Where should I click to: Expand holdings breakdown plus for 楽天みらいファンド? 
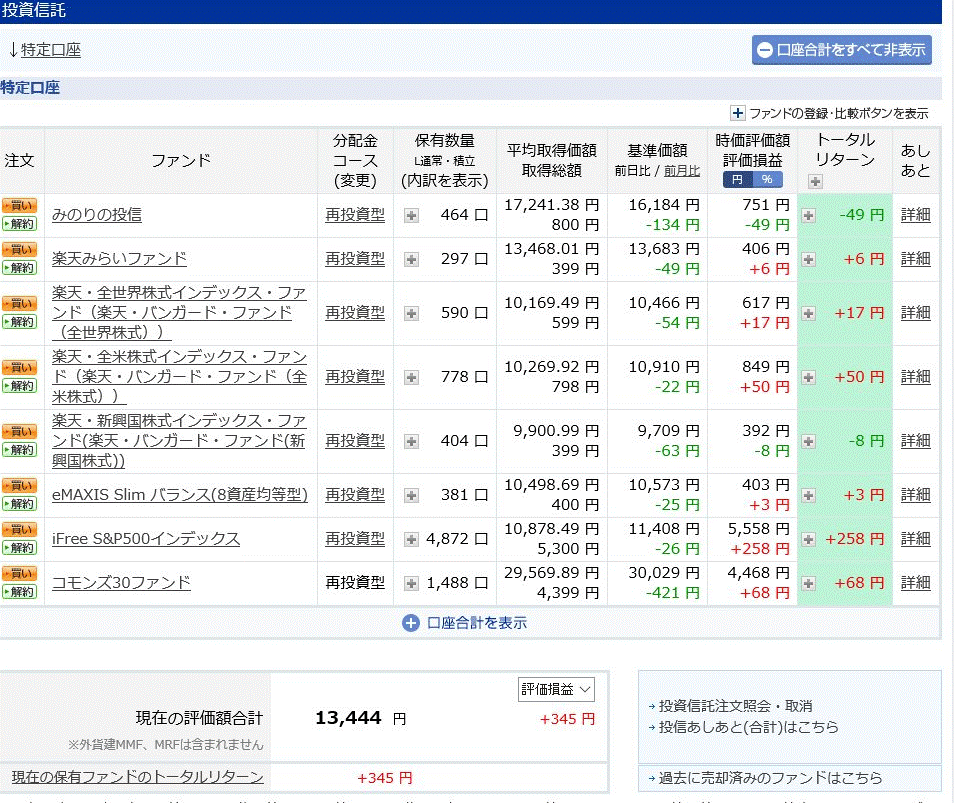(411, 259)
